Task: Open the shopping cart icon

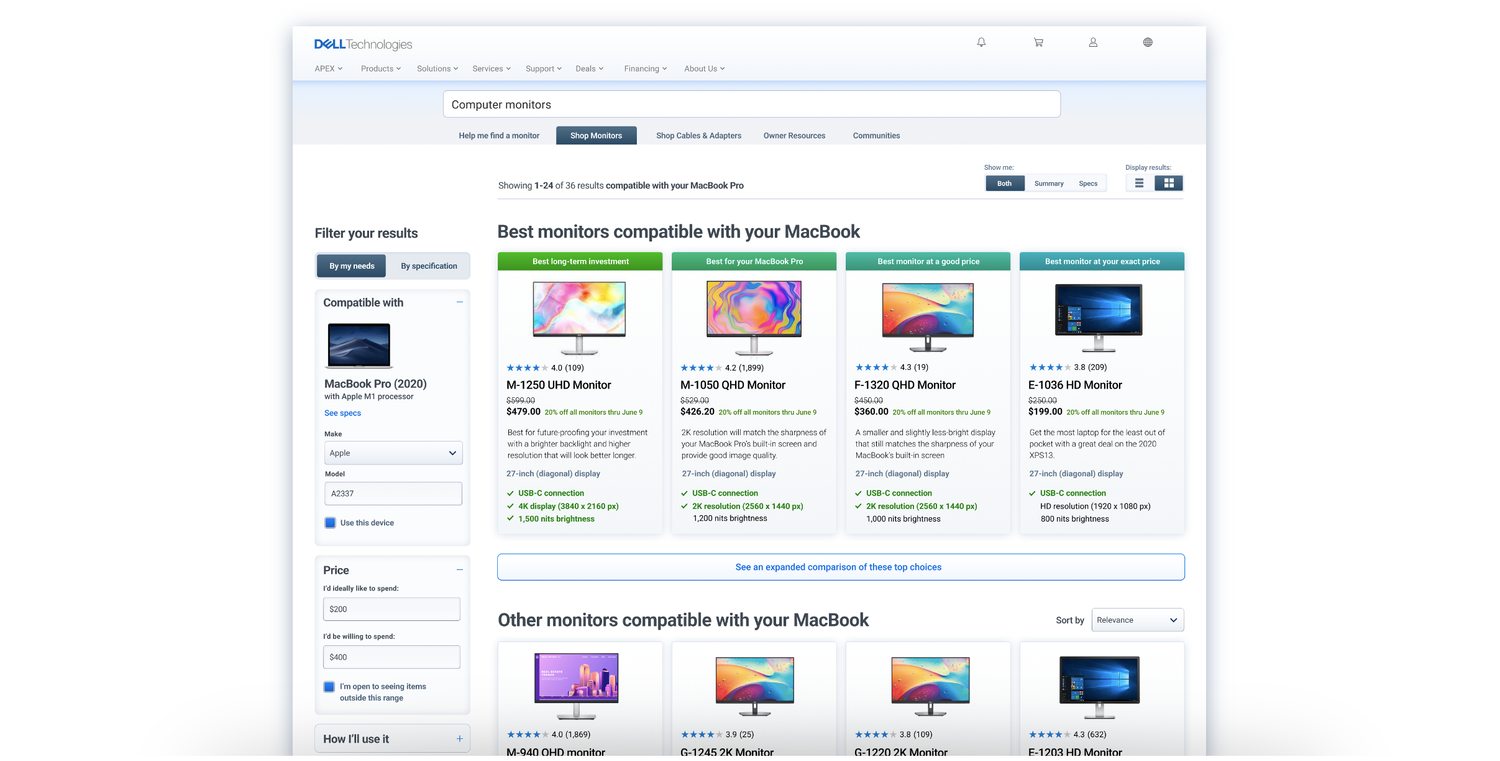Action: (1038, 43)
